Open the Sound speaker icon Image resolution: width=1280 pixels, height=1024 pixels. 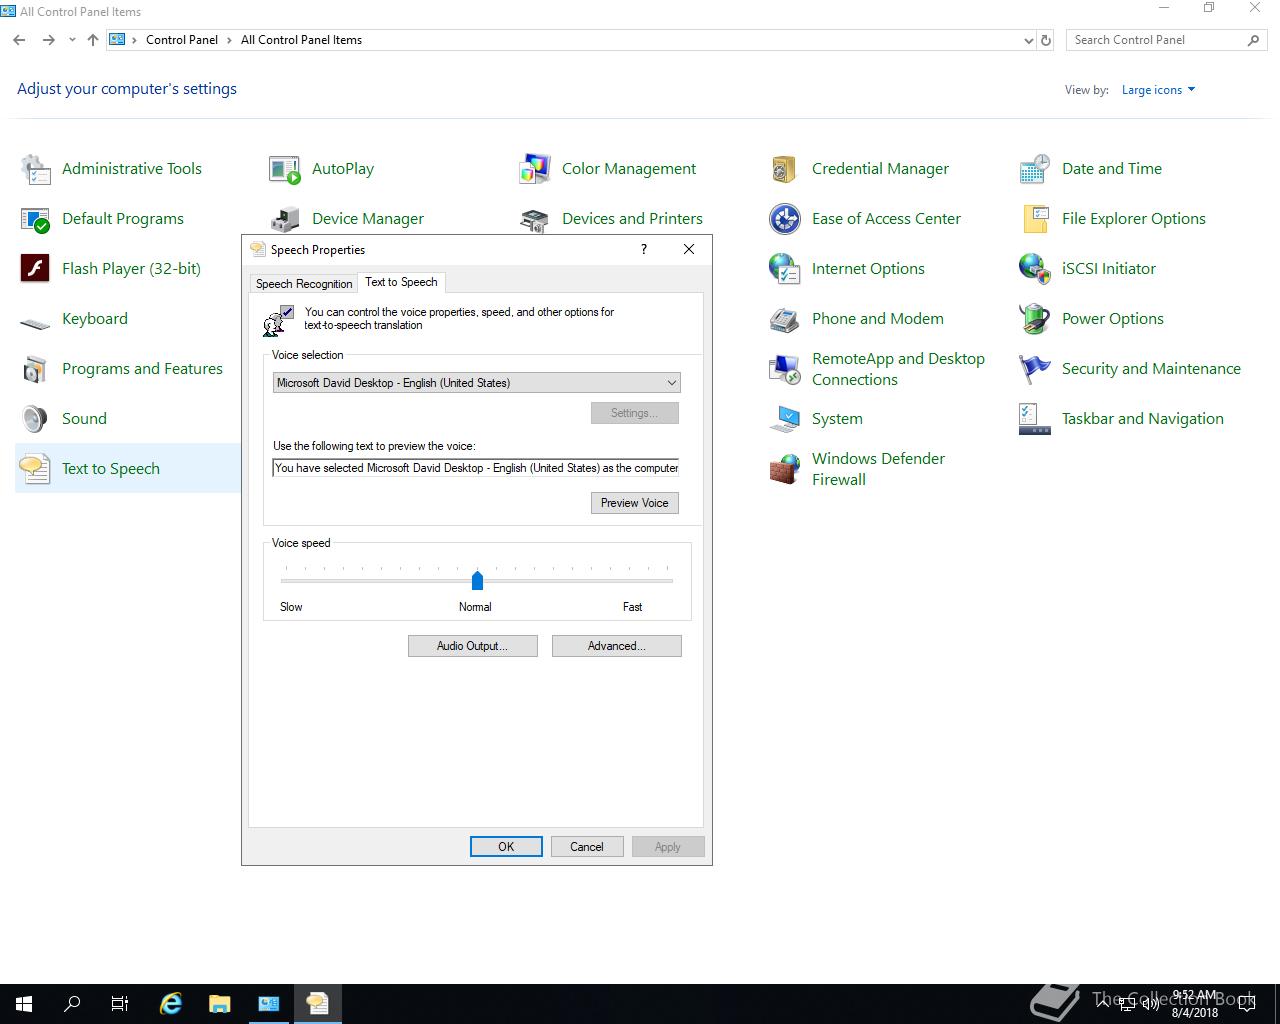[35, 419]
